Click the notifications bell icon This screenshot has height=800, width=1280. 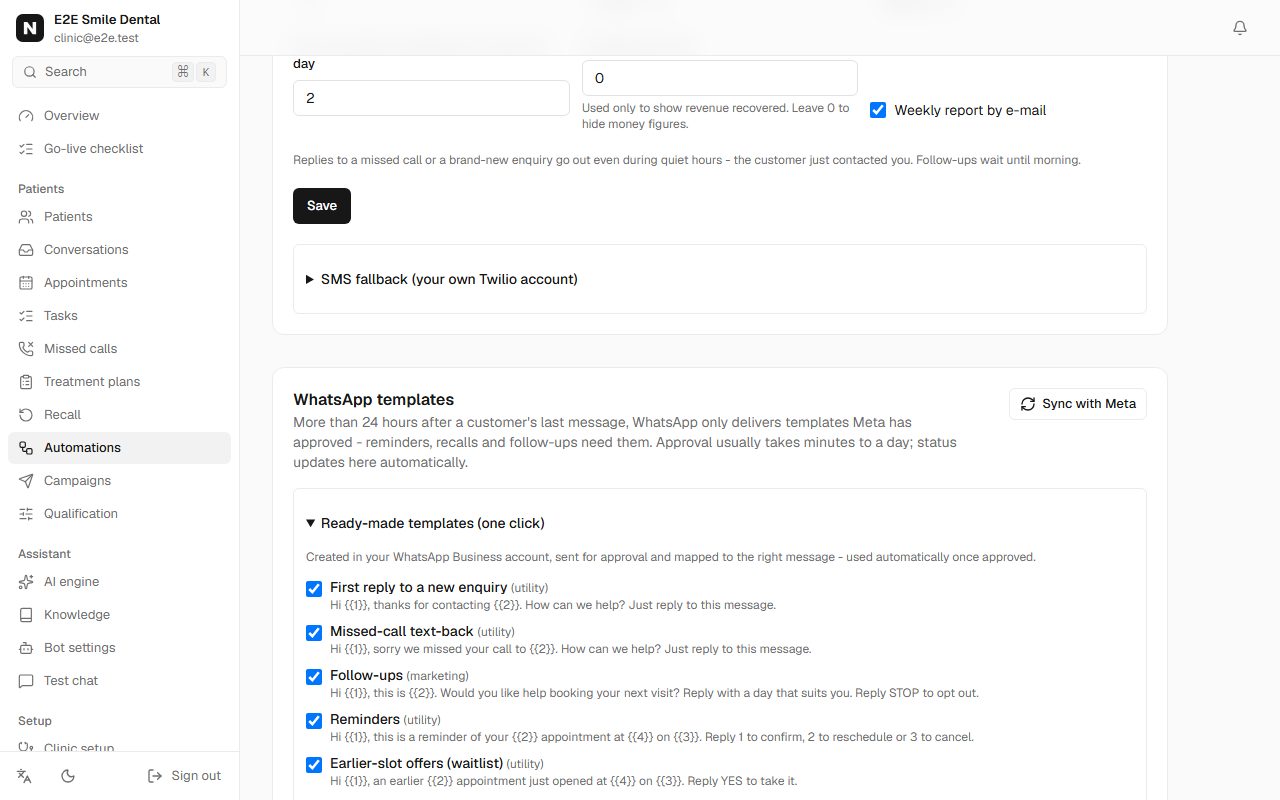1240,28
